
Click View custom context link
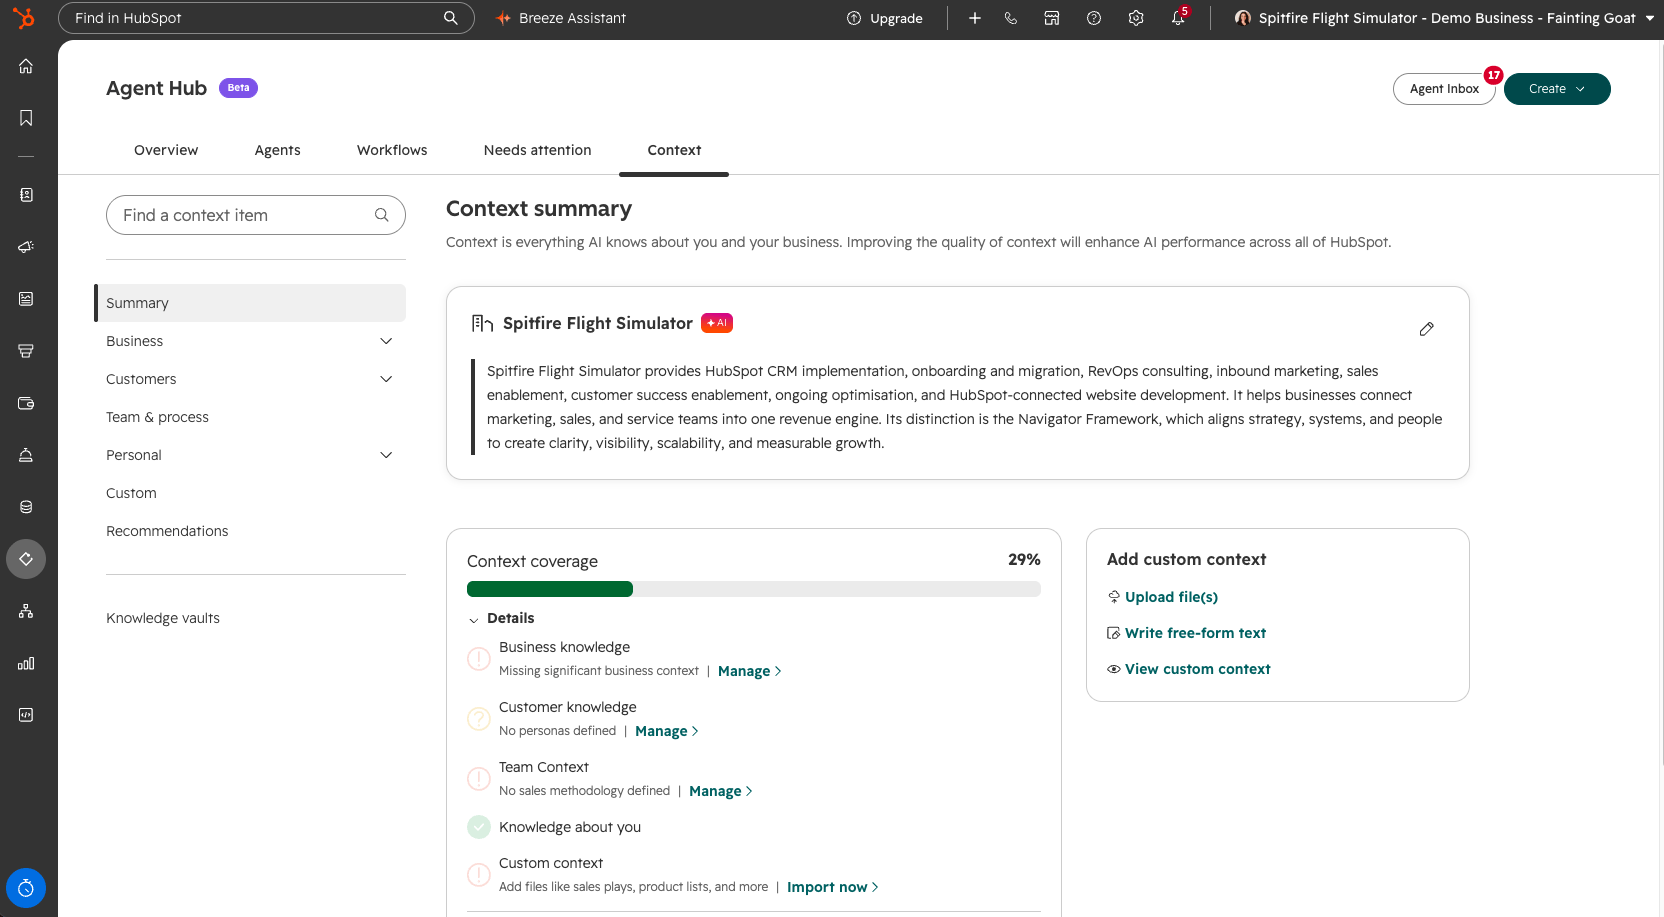1197,669
